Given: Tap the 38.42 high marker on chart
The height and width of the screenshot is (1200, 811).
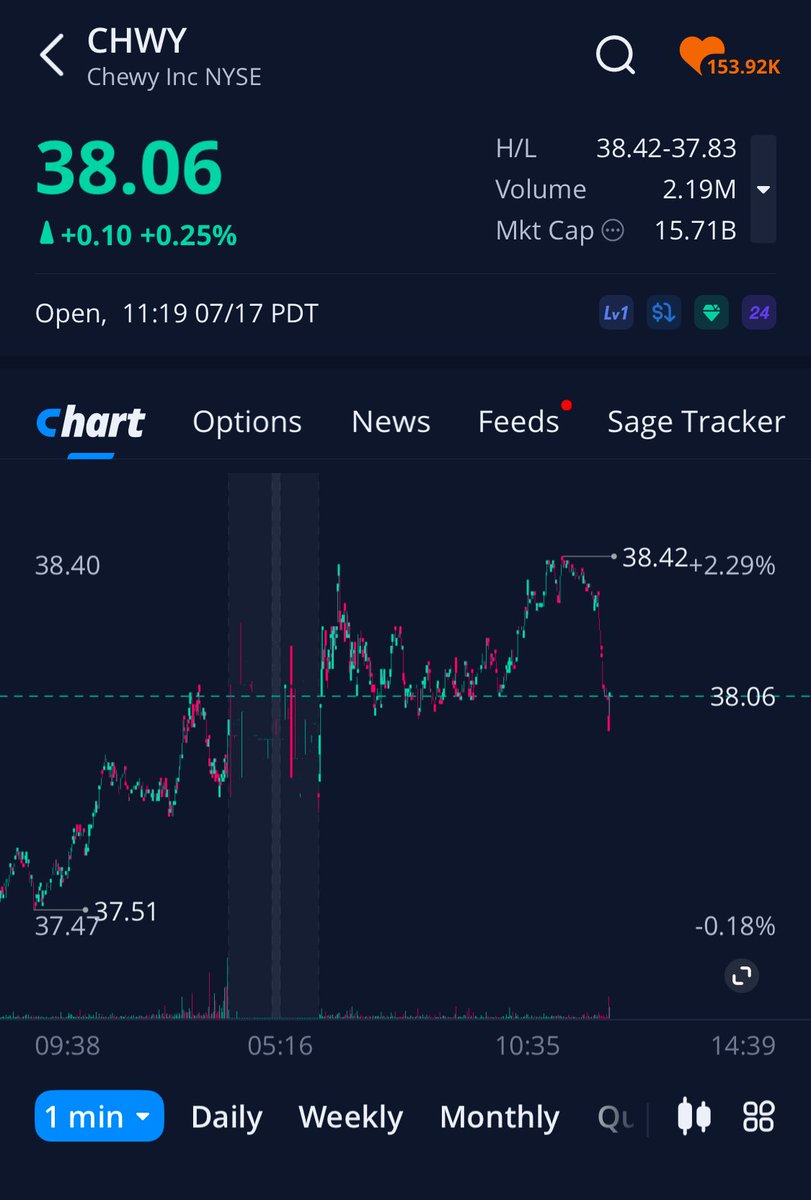Looking at the screenshot, I should pos(654,557).
